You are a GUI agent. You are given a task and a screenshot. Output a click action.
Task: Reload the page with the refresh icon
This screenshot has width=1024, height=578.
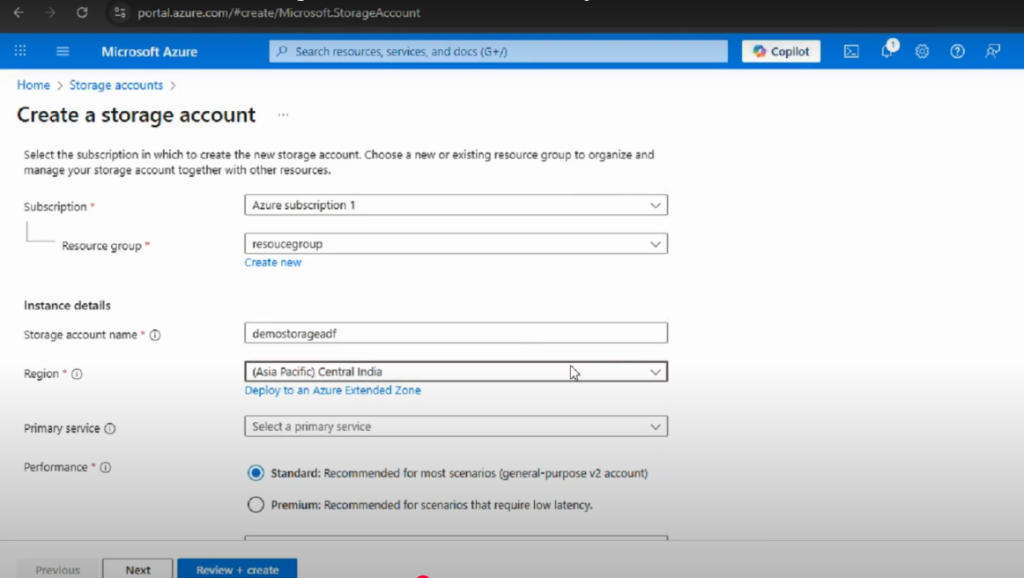pyautogui.click(x=82, y=12)
